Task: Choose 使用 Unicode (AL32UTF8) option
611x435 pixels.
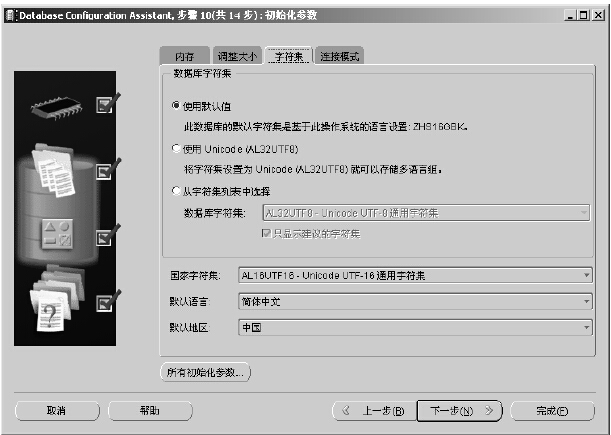Action: point(177,149)
